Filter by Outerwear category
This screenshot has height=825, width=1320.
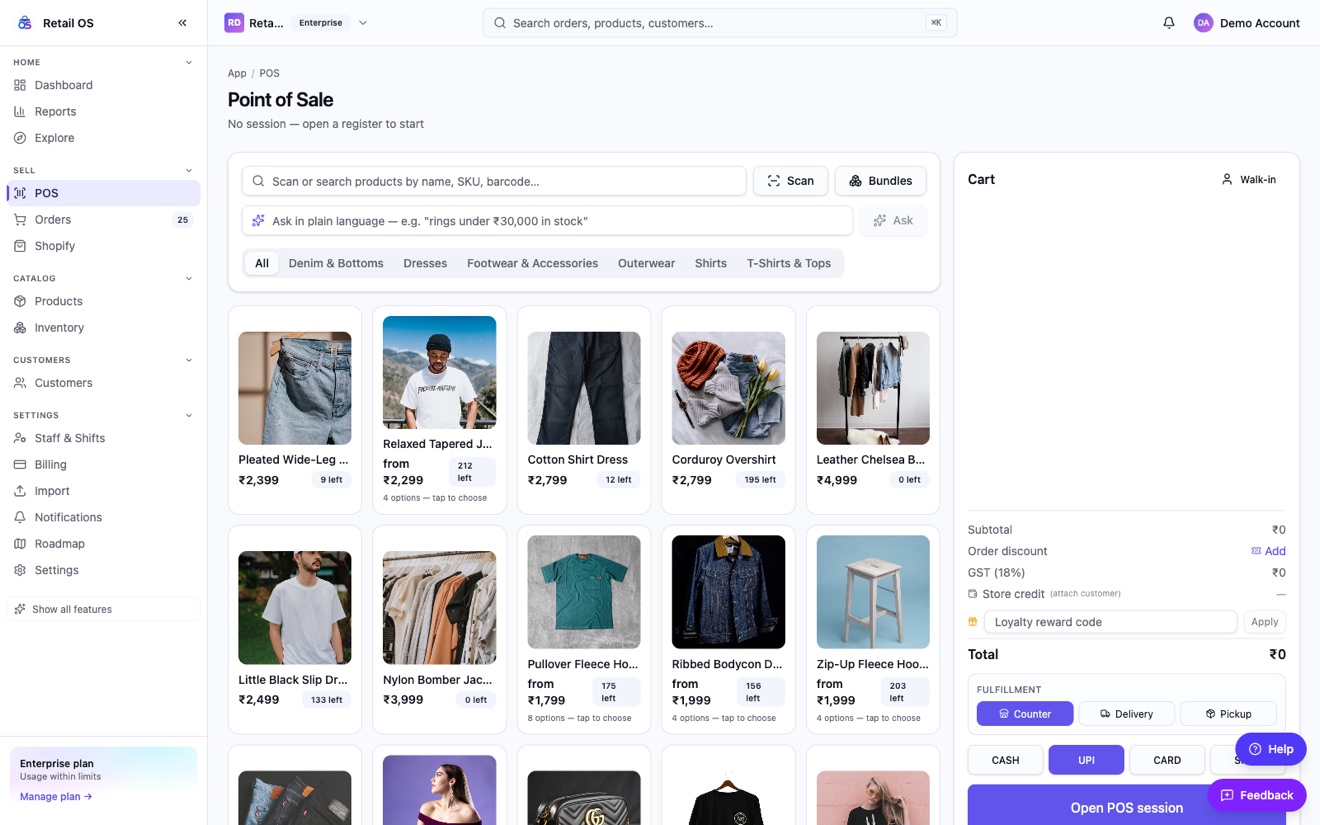646,263
